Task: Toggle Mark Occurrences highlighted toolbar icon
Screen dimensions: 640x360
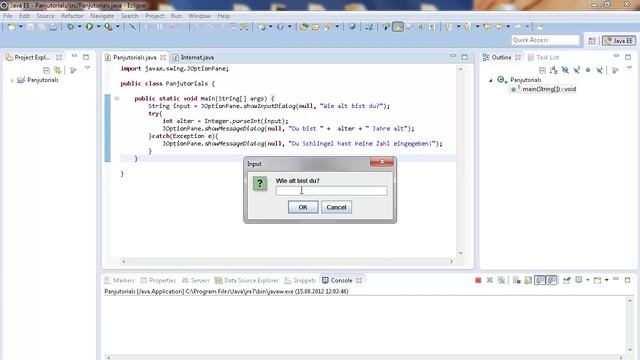Action: [398, 27]
